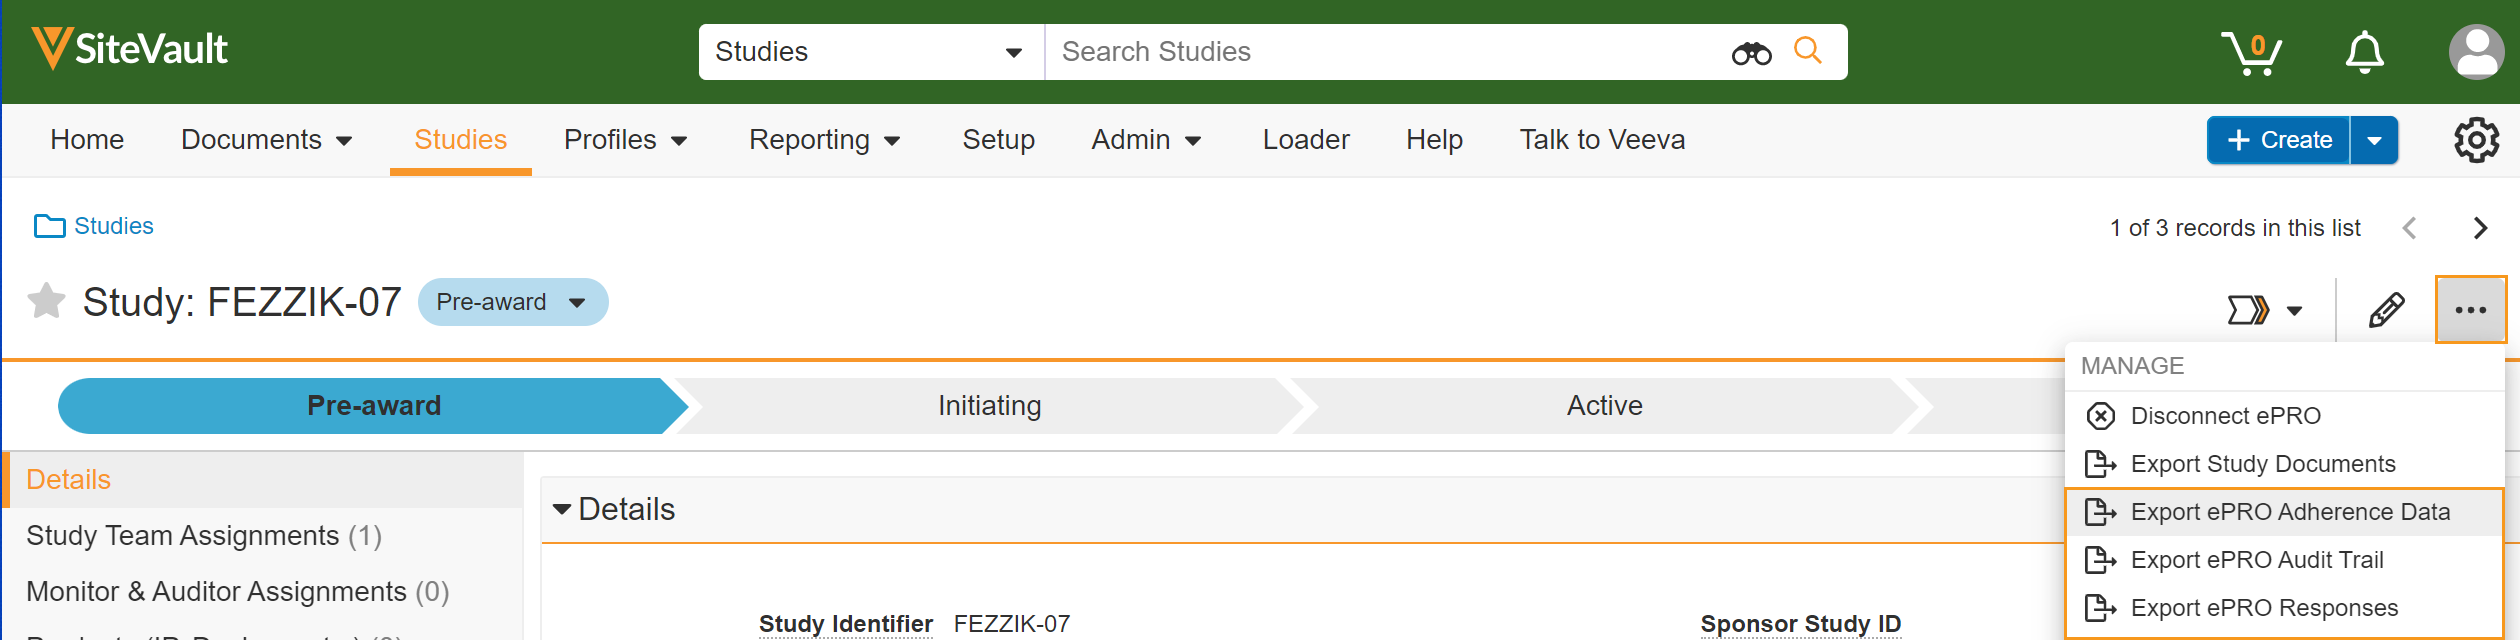Click the Search Studies input field
This screenshot has width=2520, height=640.
1380,52
